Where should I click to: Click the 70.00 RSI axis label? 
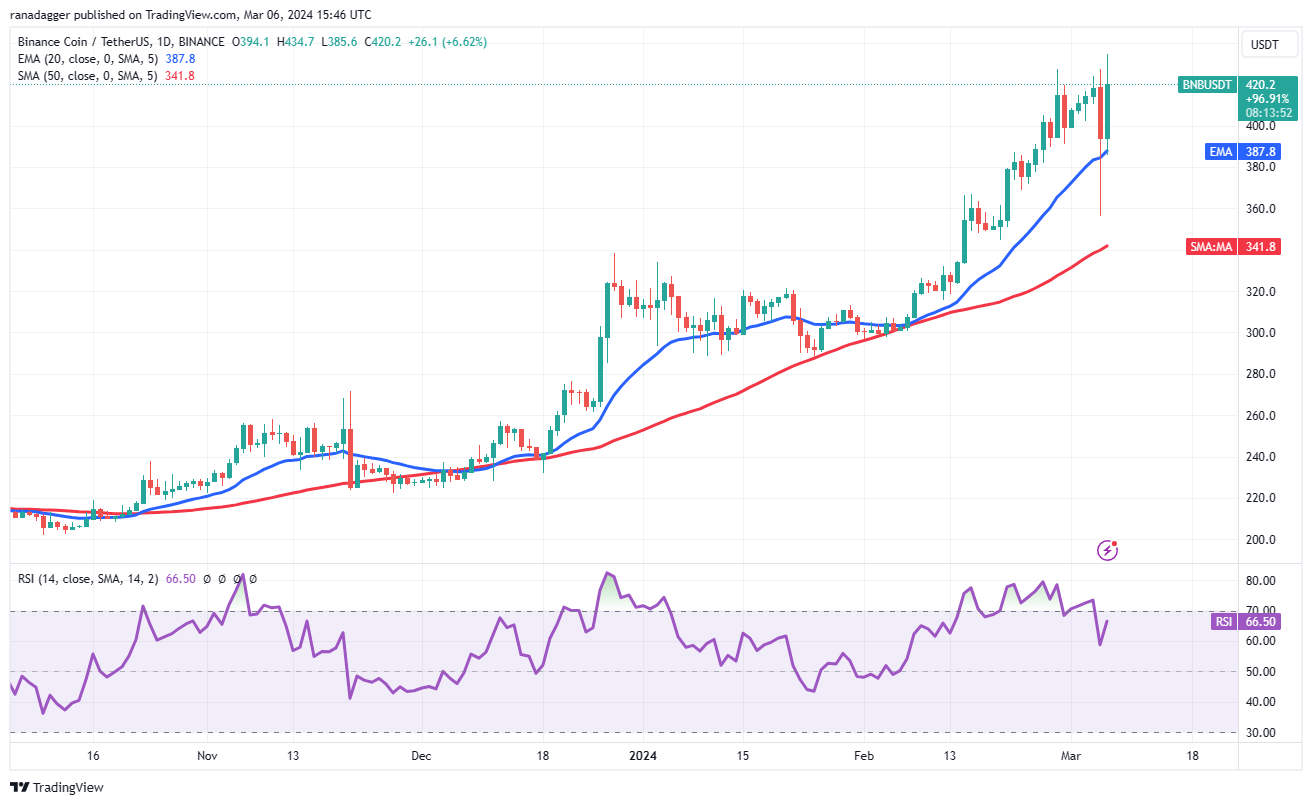(x=1260, y=611)
